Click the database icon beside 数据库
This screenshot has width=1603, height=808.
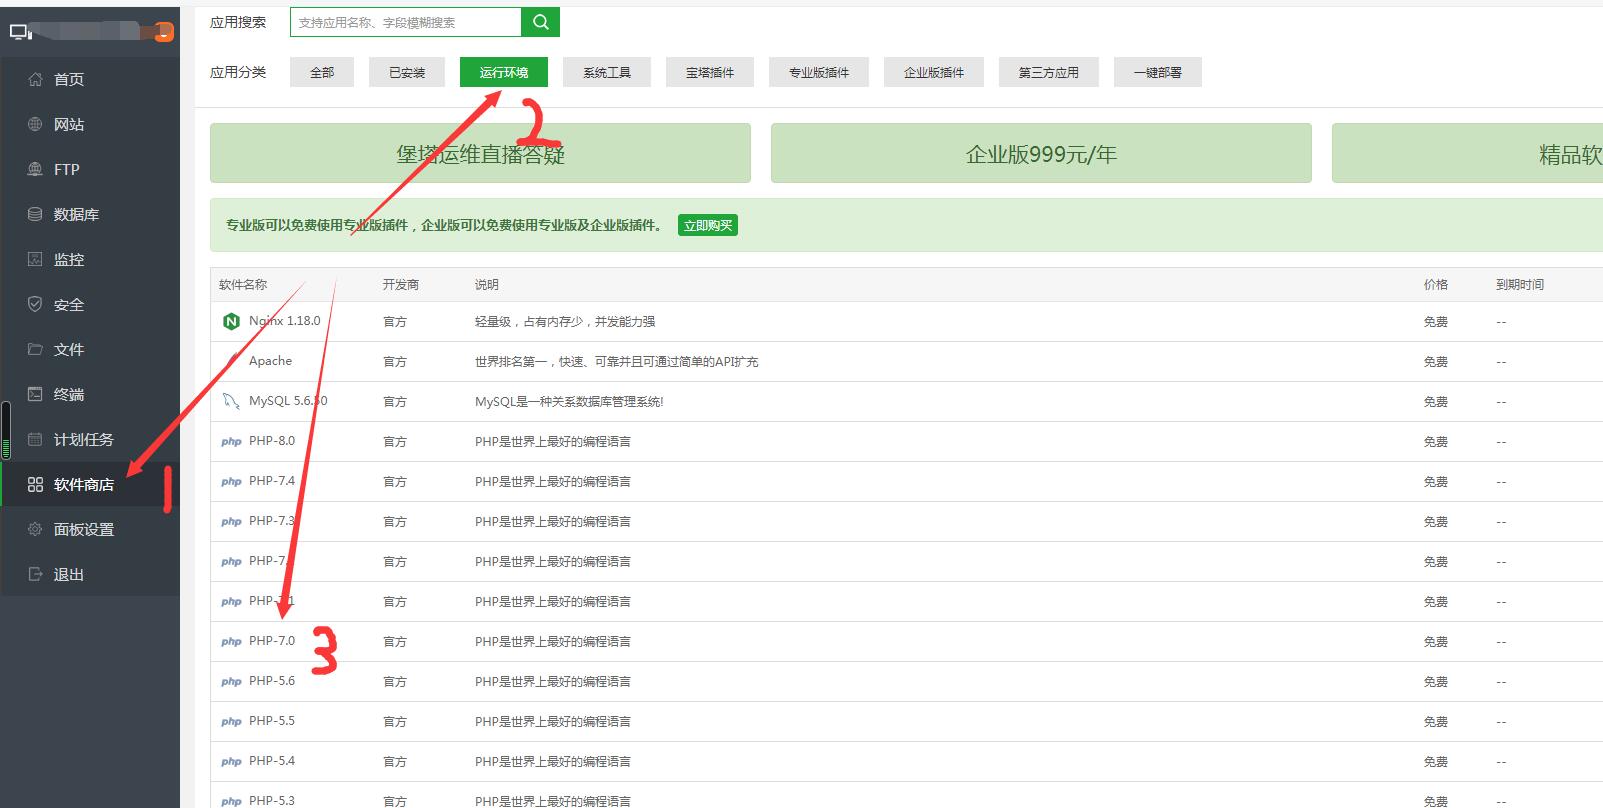(35, 214)
